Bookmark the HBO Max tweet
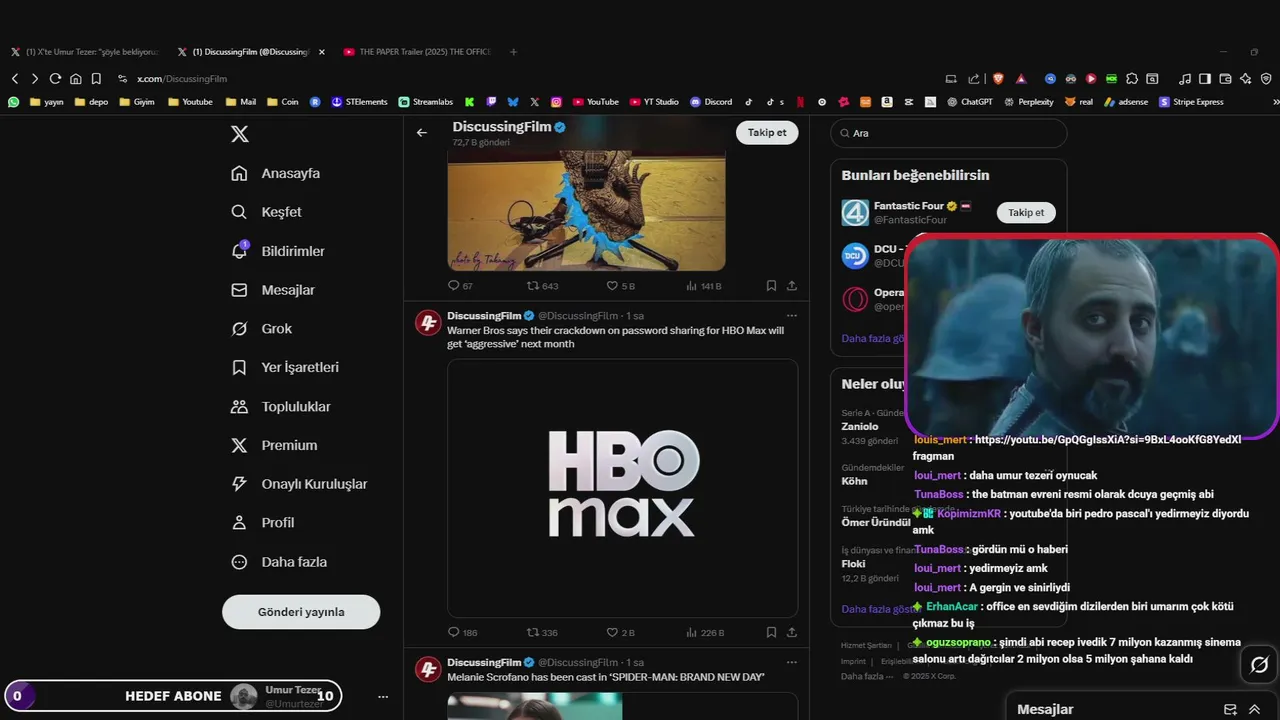The width and height of the screenshot is (1280, 720). (x=771, y=632)
